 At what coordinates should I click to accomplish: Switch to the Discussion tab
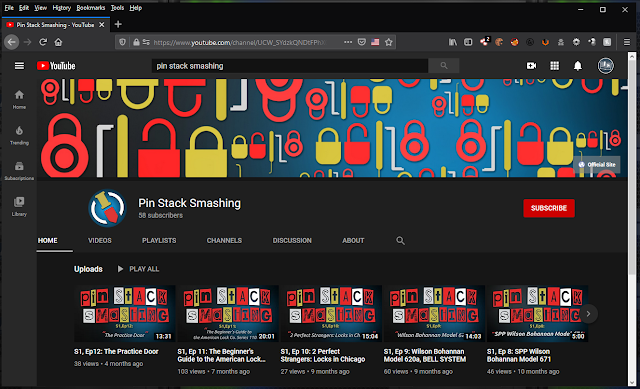coord(292,240)
